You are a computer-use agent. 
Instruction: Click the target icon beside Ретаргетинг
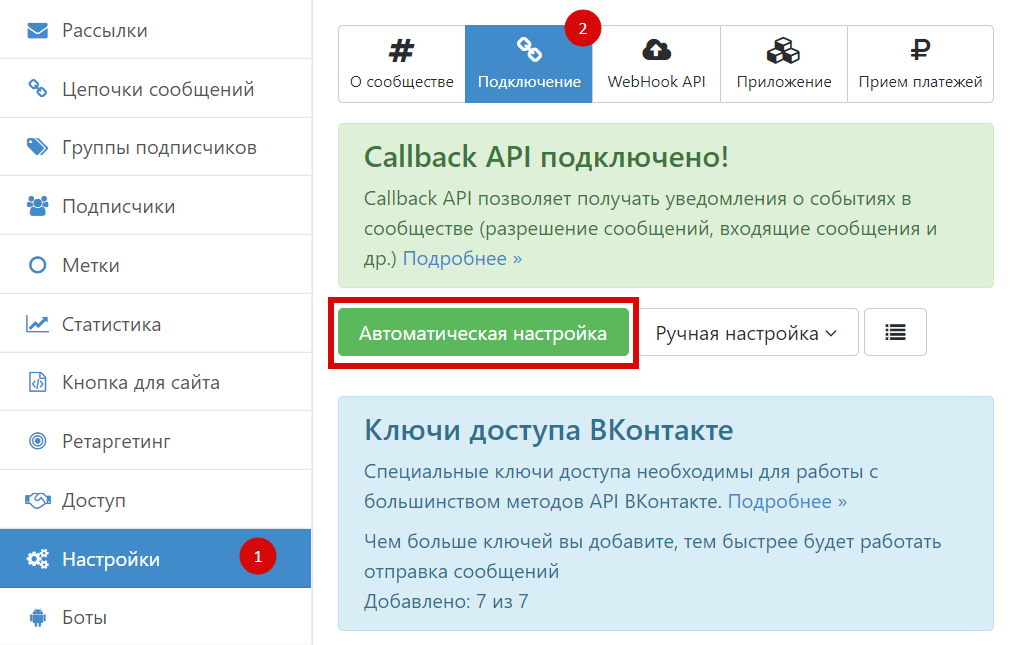[38, 441]
